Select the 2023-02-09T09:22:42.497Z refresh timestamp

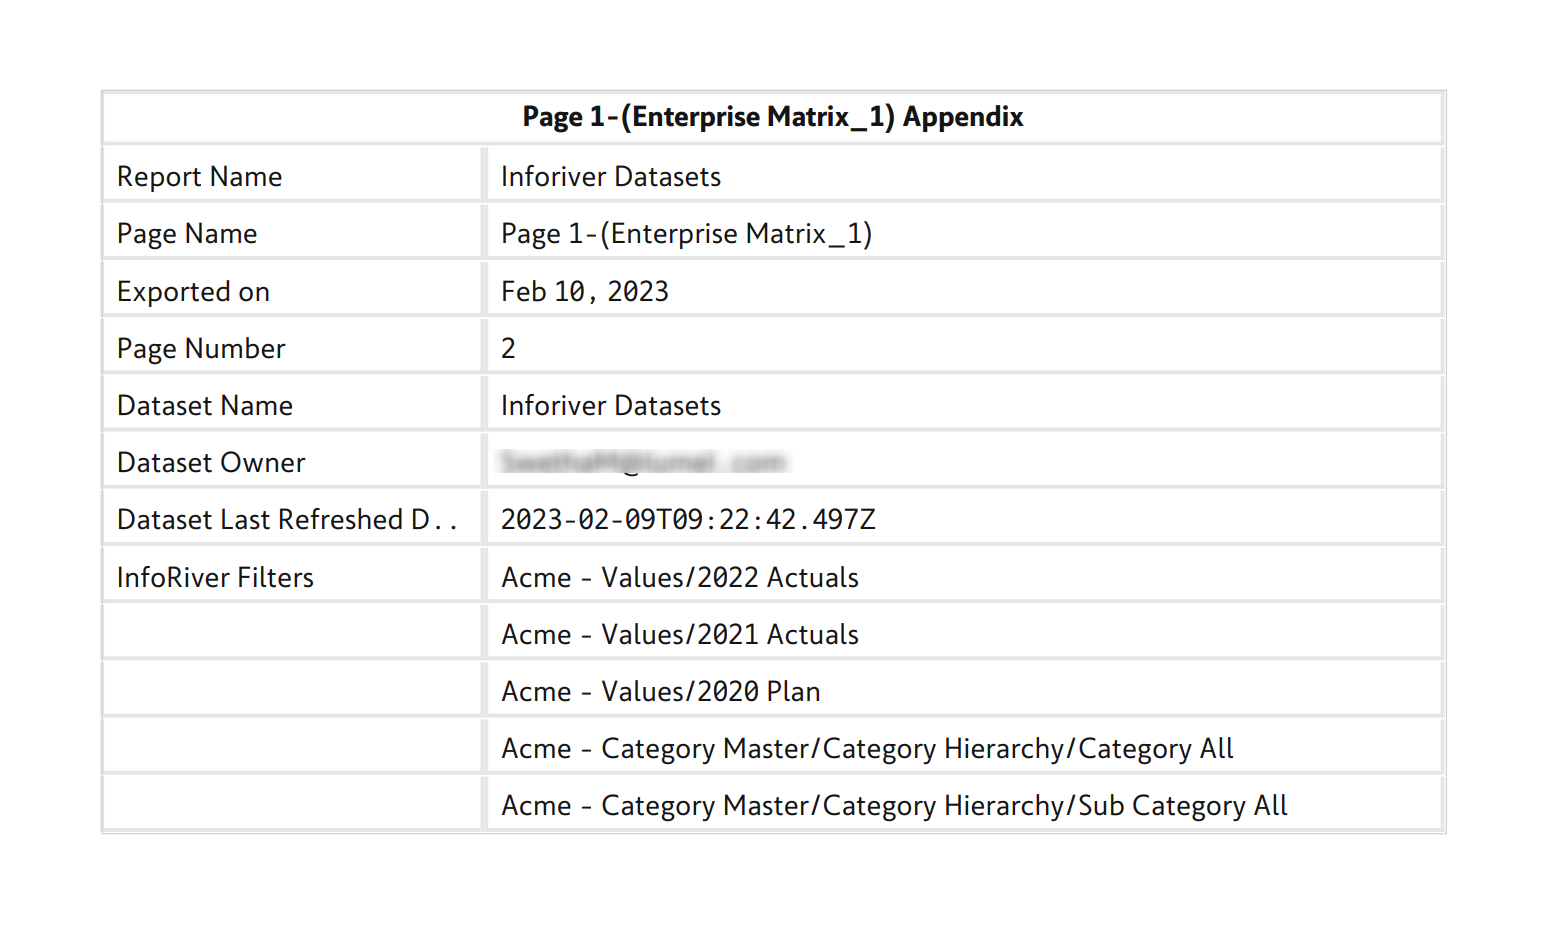688,520
